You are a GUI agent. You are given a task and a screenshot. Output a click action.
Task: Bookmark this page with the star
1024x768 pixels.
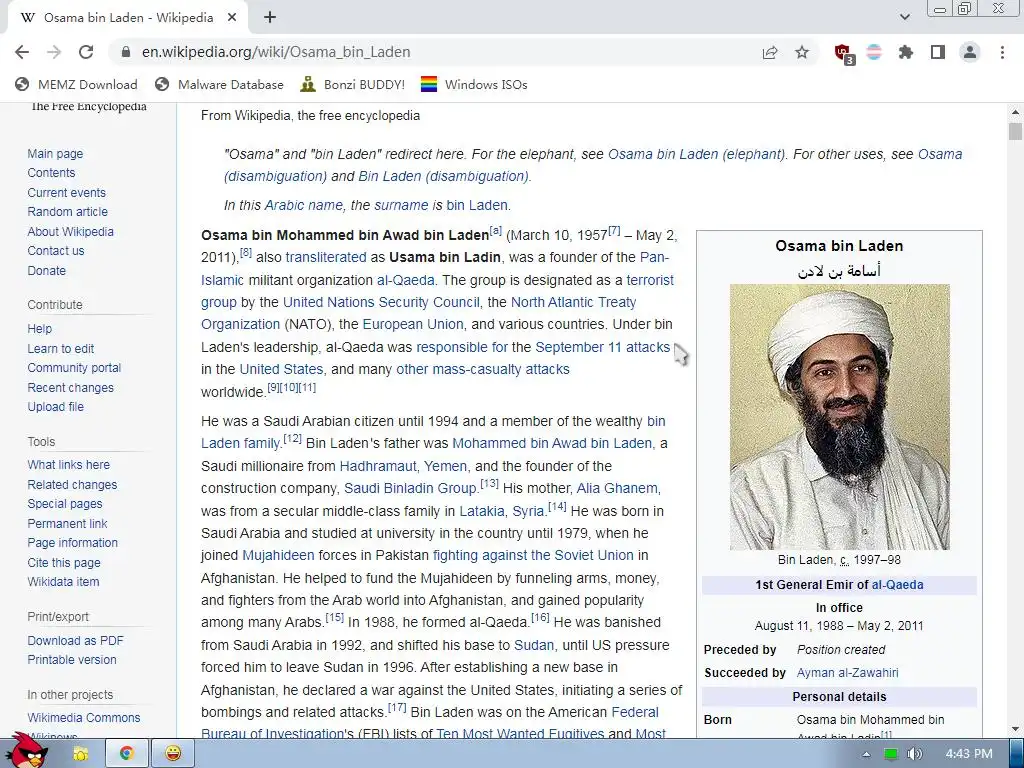pos(802,52)
